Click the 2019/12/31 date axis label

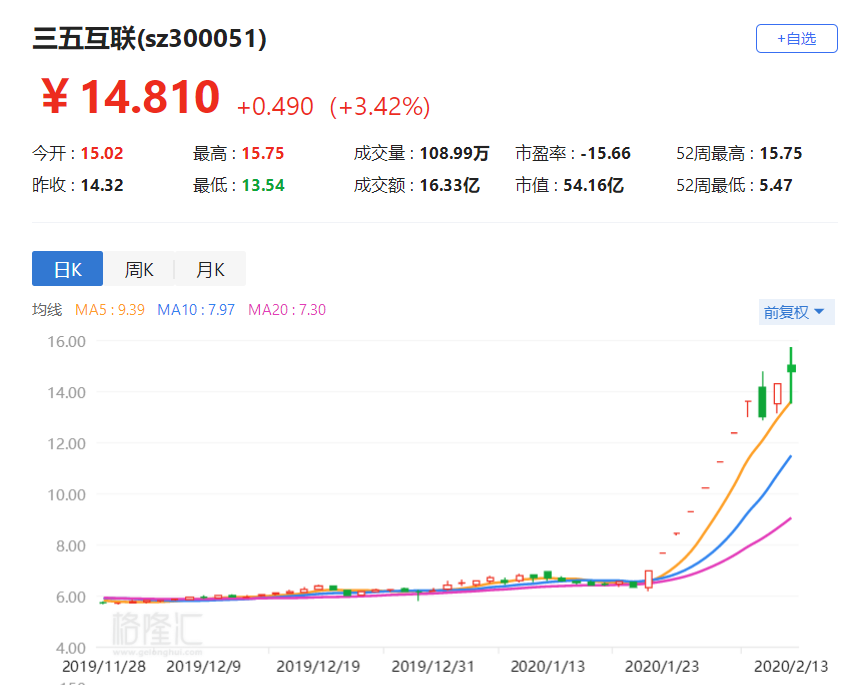(x=433, y=667)
